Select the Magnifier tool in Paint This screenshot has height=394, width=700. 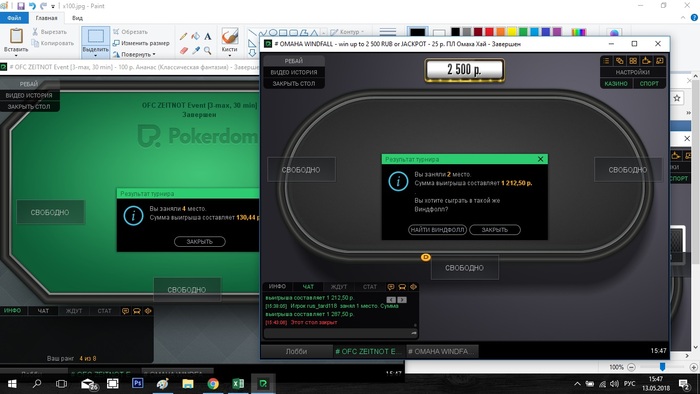point(208,50)
